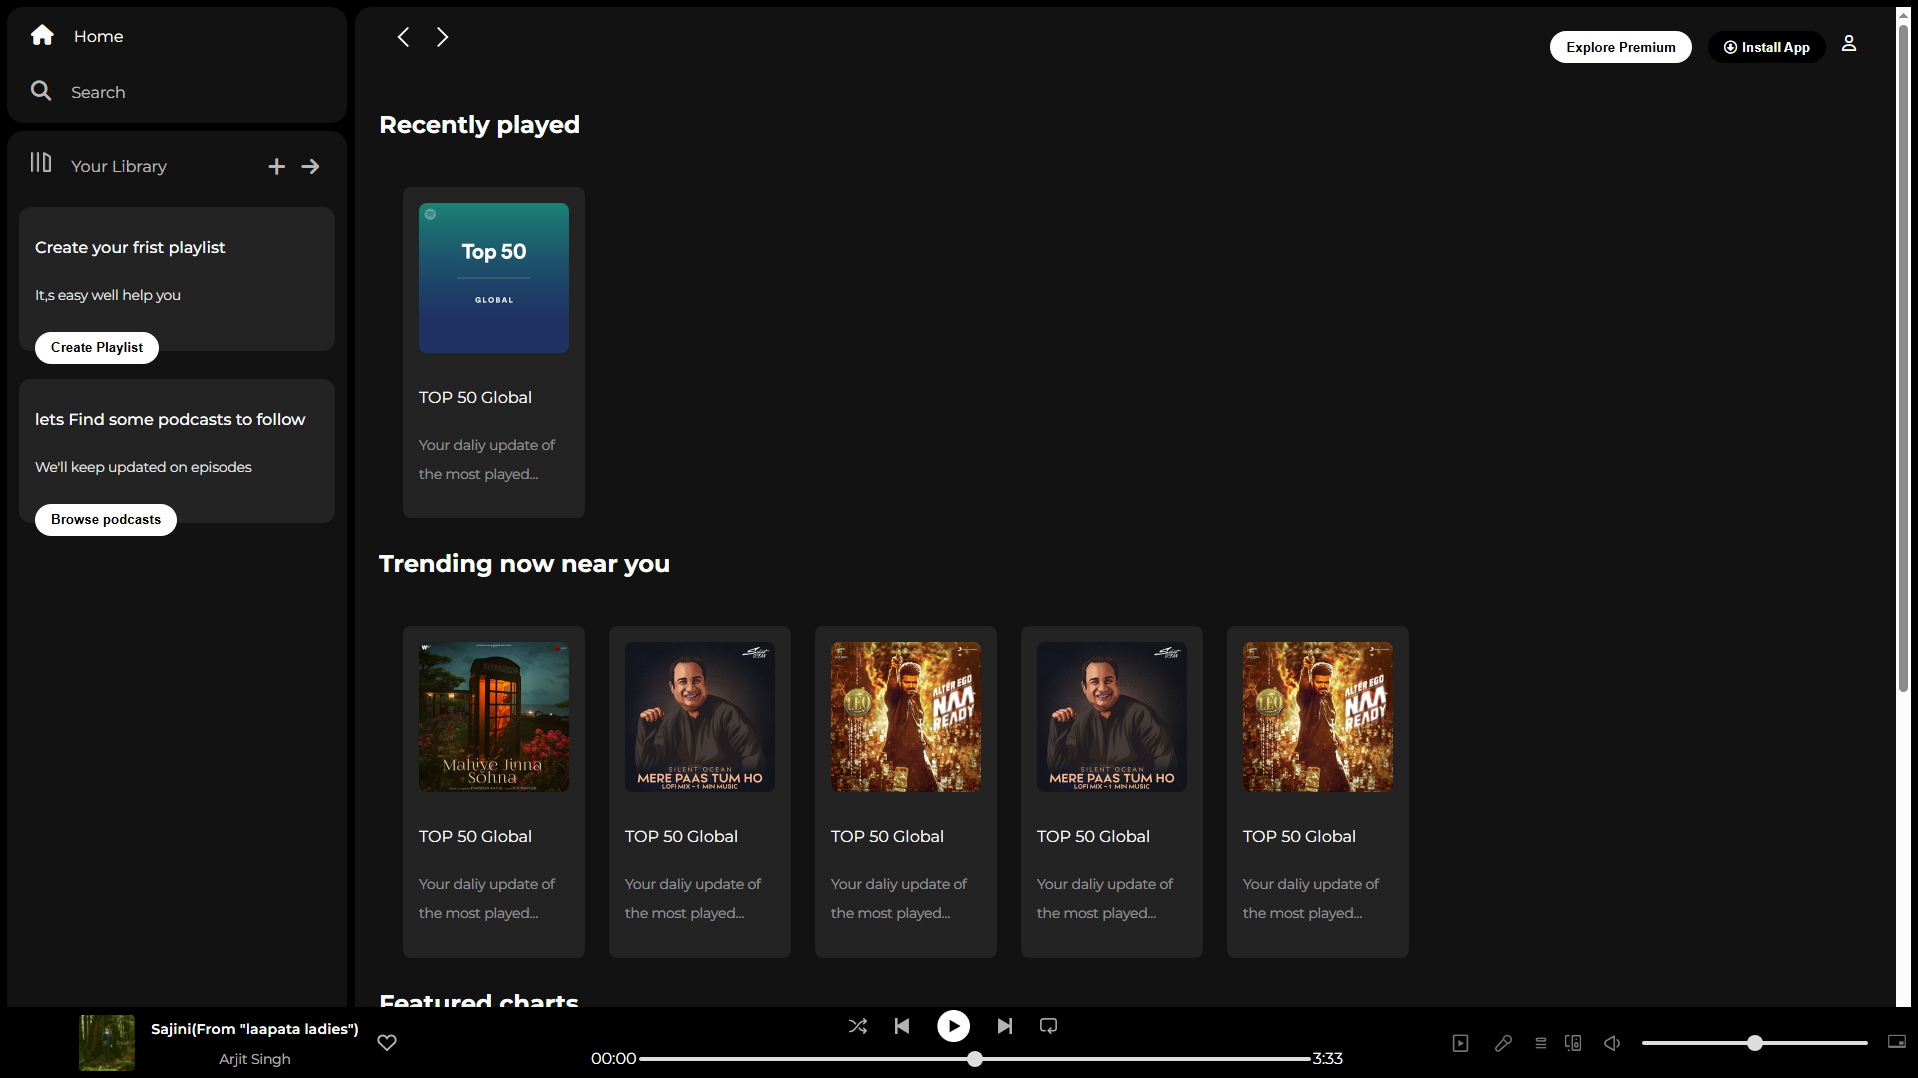
Task: Click the Explore Premium button
Action: tap(1621, 47)
